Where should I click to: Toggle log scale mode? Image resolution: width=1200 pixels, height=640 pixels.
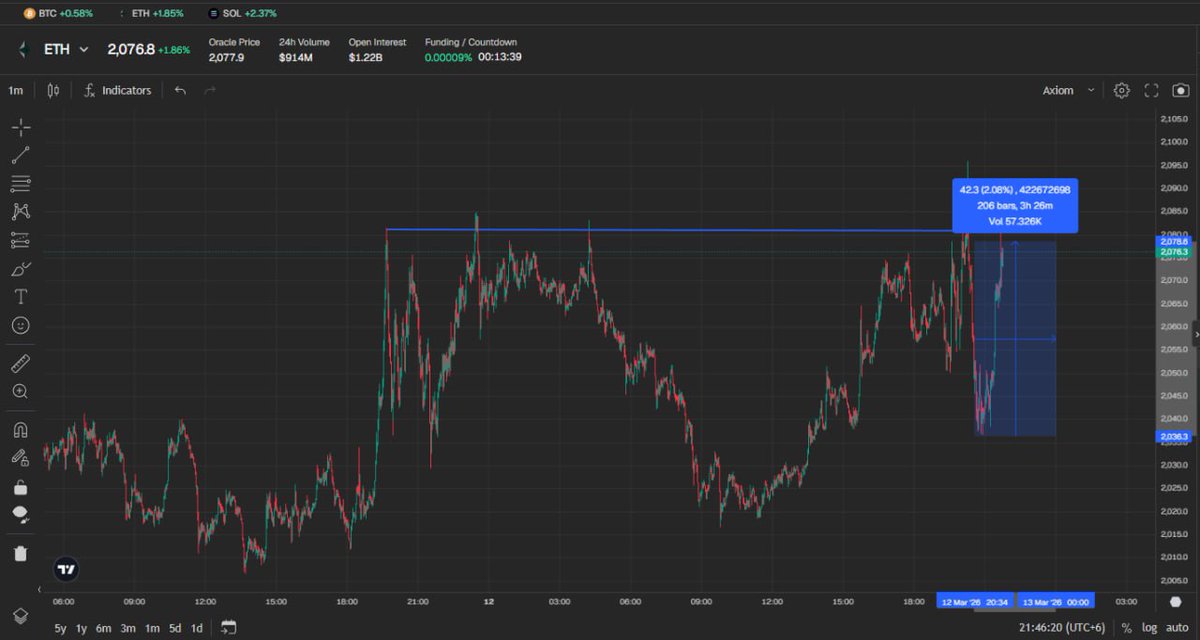tap(1150, 628)
